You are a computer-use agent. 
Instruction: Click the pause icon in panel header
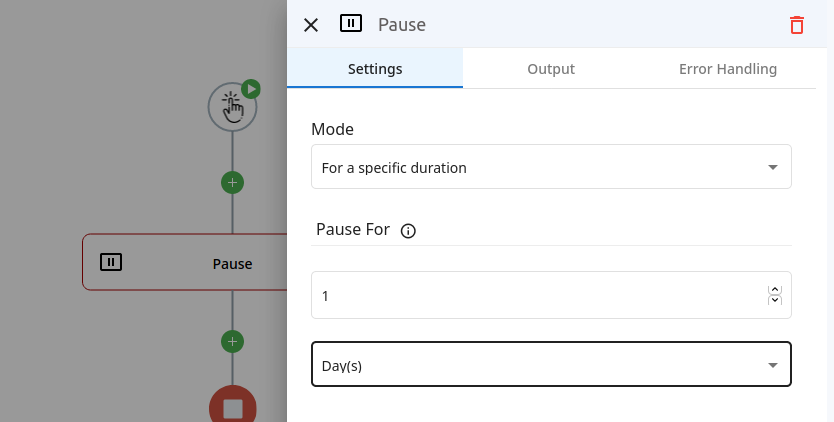[351, 23]
